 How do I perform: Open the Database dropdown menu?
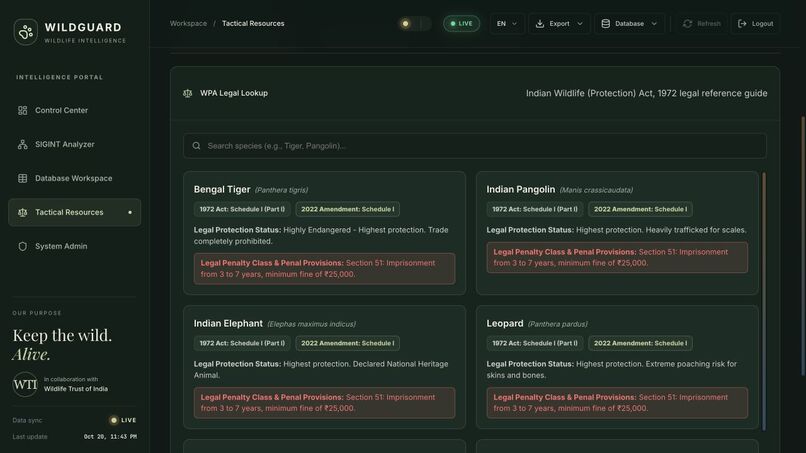629,24
